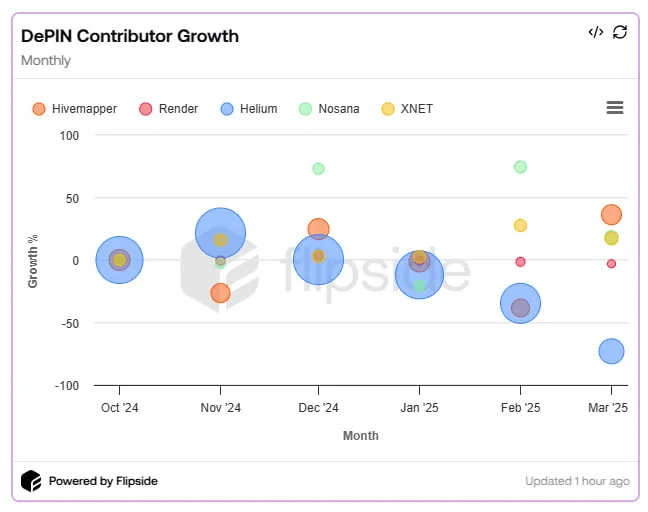Screen dimensions: 648x512
Task: Open the embed code icon
Action: pos(596,32)
